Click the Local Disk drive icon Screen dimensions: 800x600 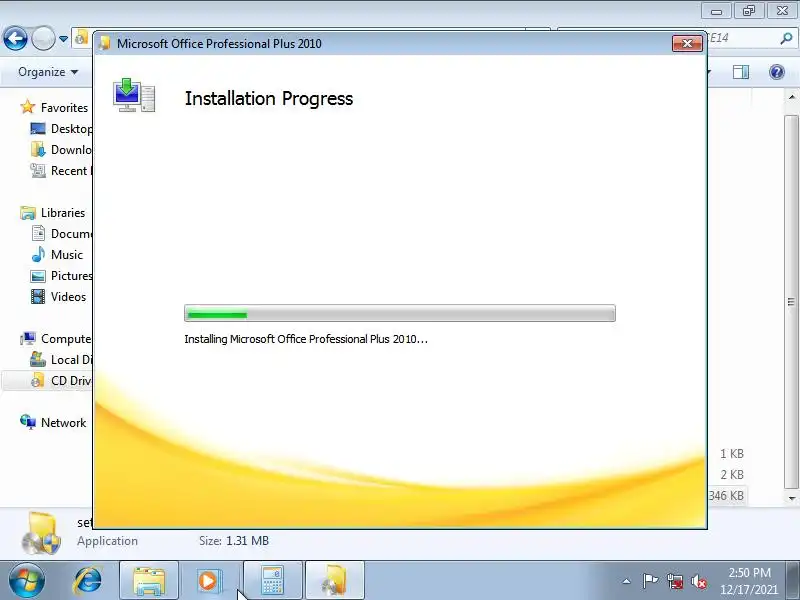coord(38,359)
